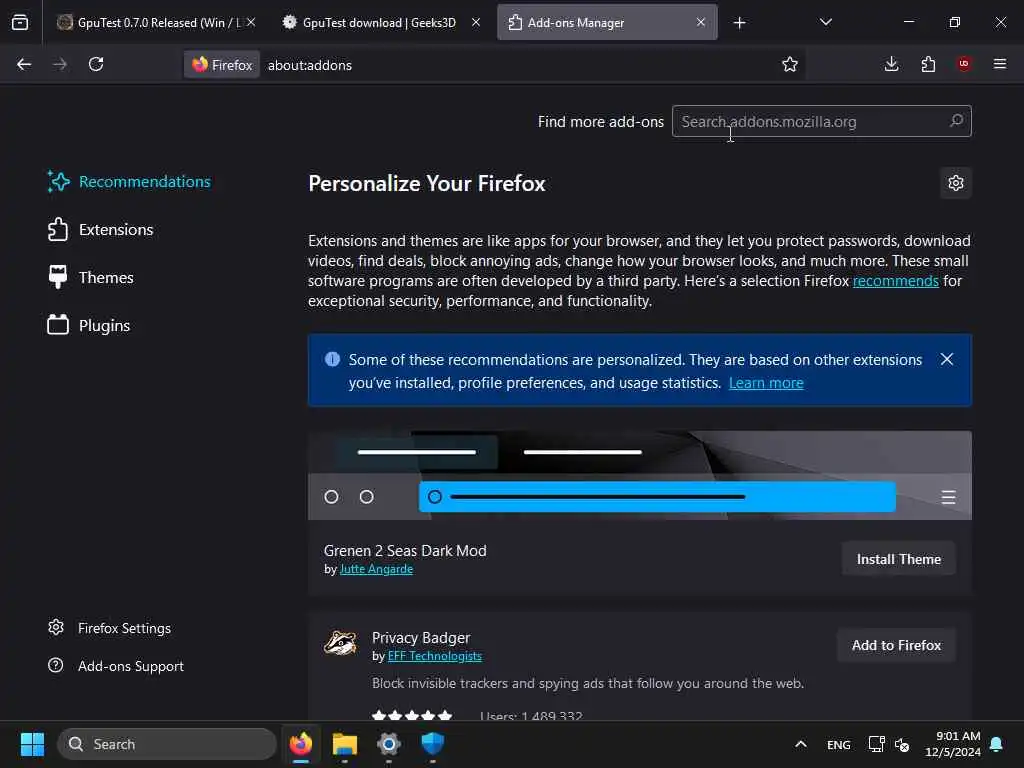Open the Plugins category

(89, 325)
